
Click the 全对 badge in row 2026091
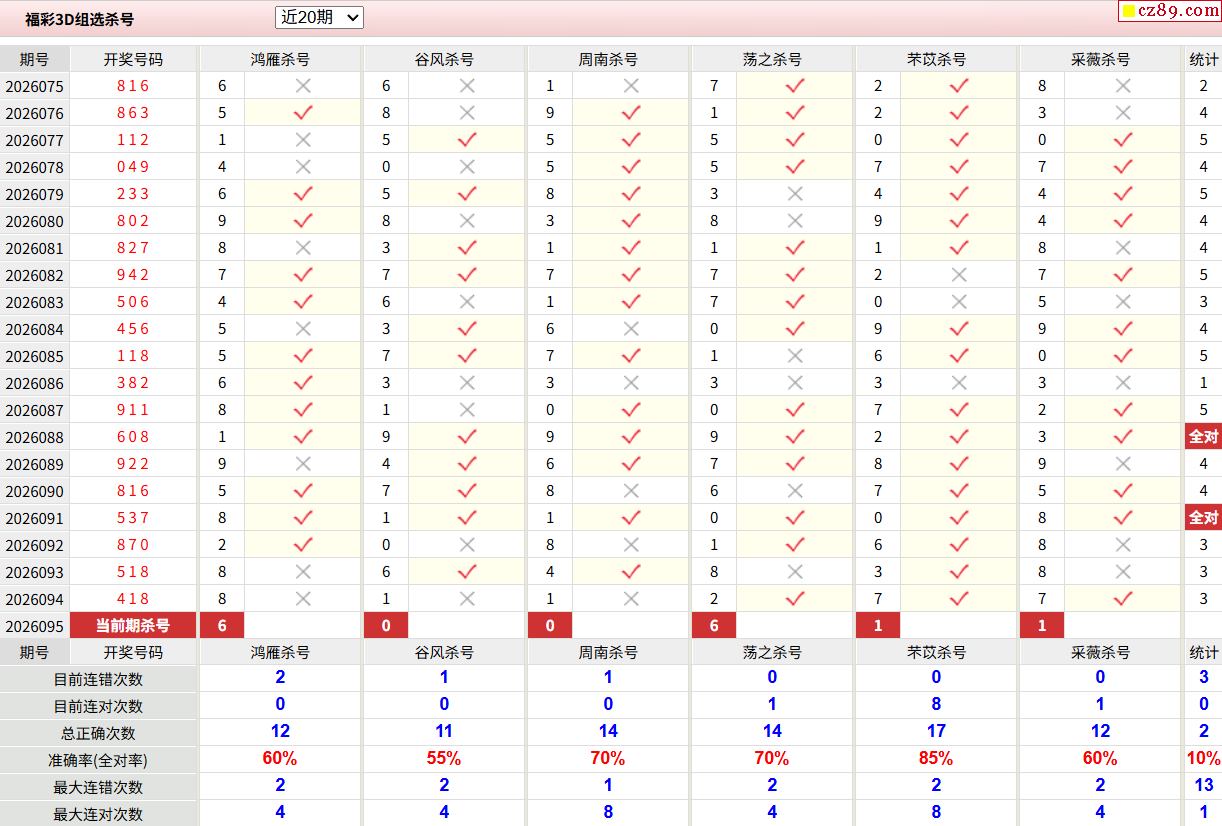(1203, 518)
